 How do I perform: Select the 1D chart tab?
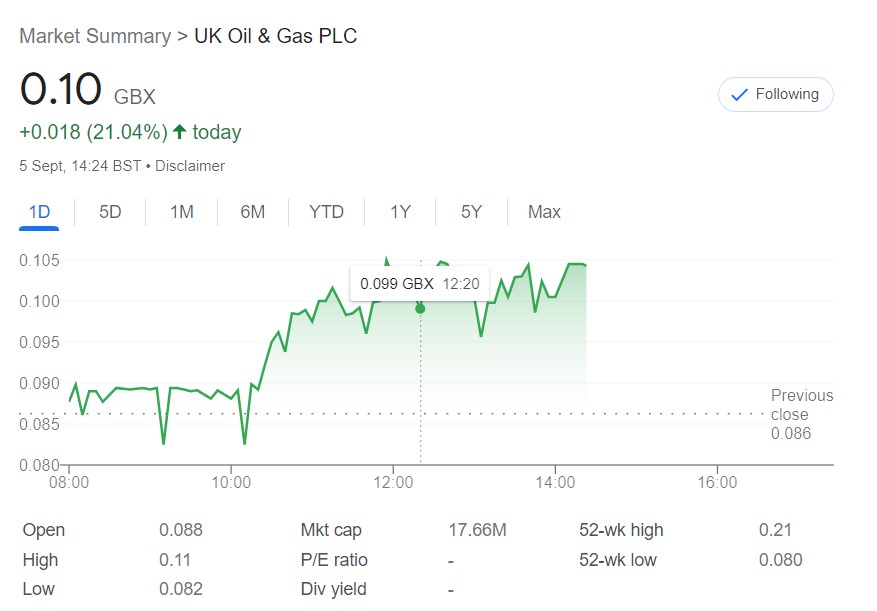point(39,212)
